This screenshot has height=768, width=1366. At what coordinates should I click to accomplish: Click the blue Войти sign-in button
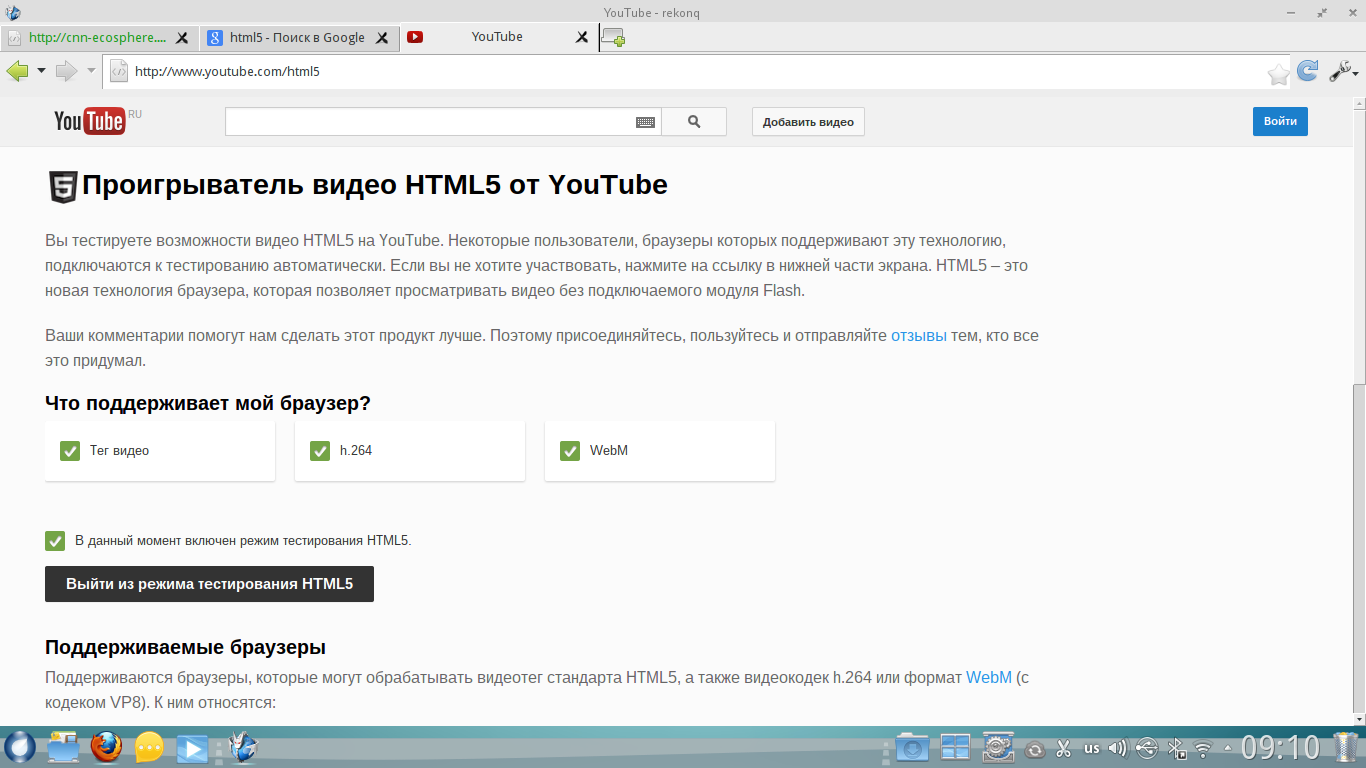(1280, 121)
